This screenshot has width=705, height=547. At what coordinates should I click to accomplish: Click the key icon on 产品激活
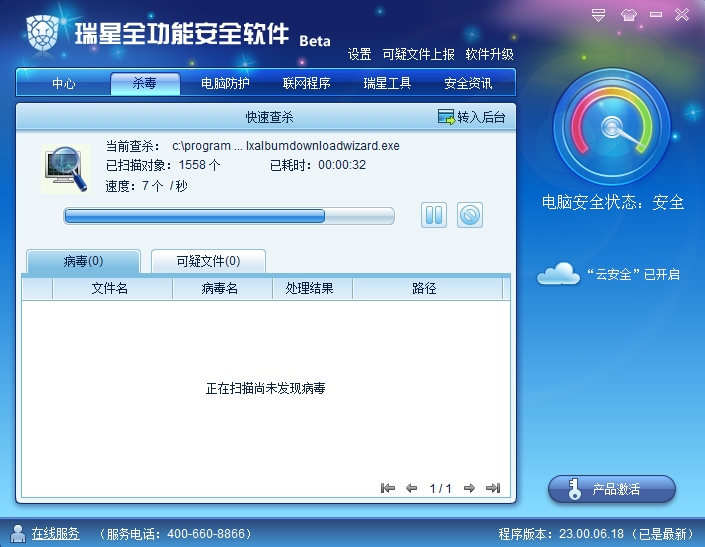tap(574, 489)
